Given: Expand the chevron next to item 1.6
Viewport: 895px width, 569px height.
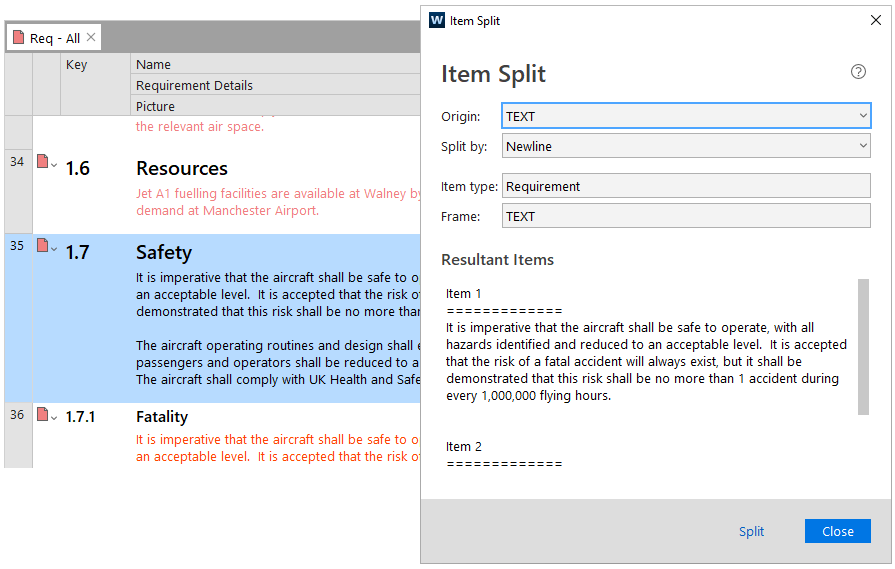Looking at the screenshot, I should tap(54, 166).
